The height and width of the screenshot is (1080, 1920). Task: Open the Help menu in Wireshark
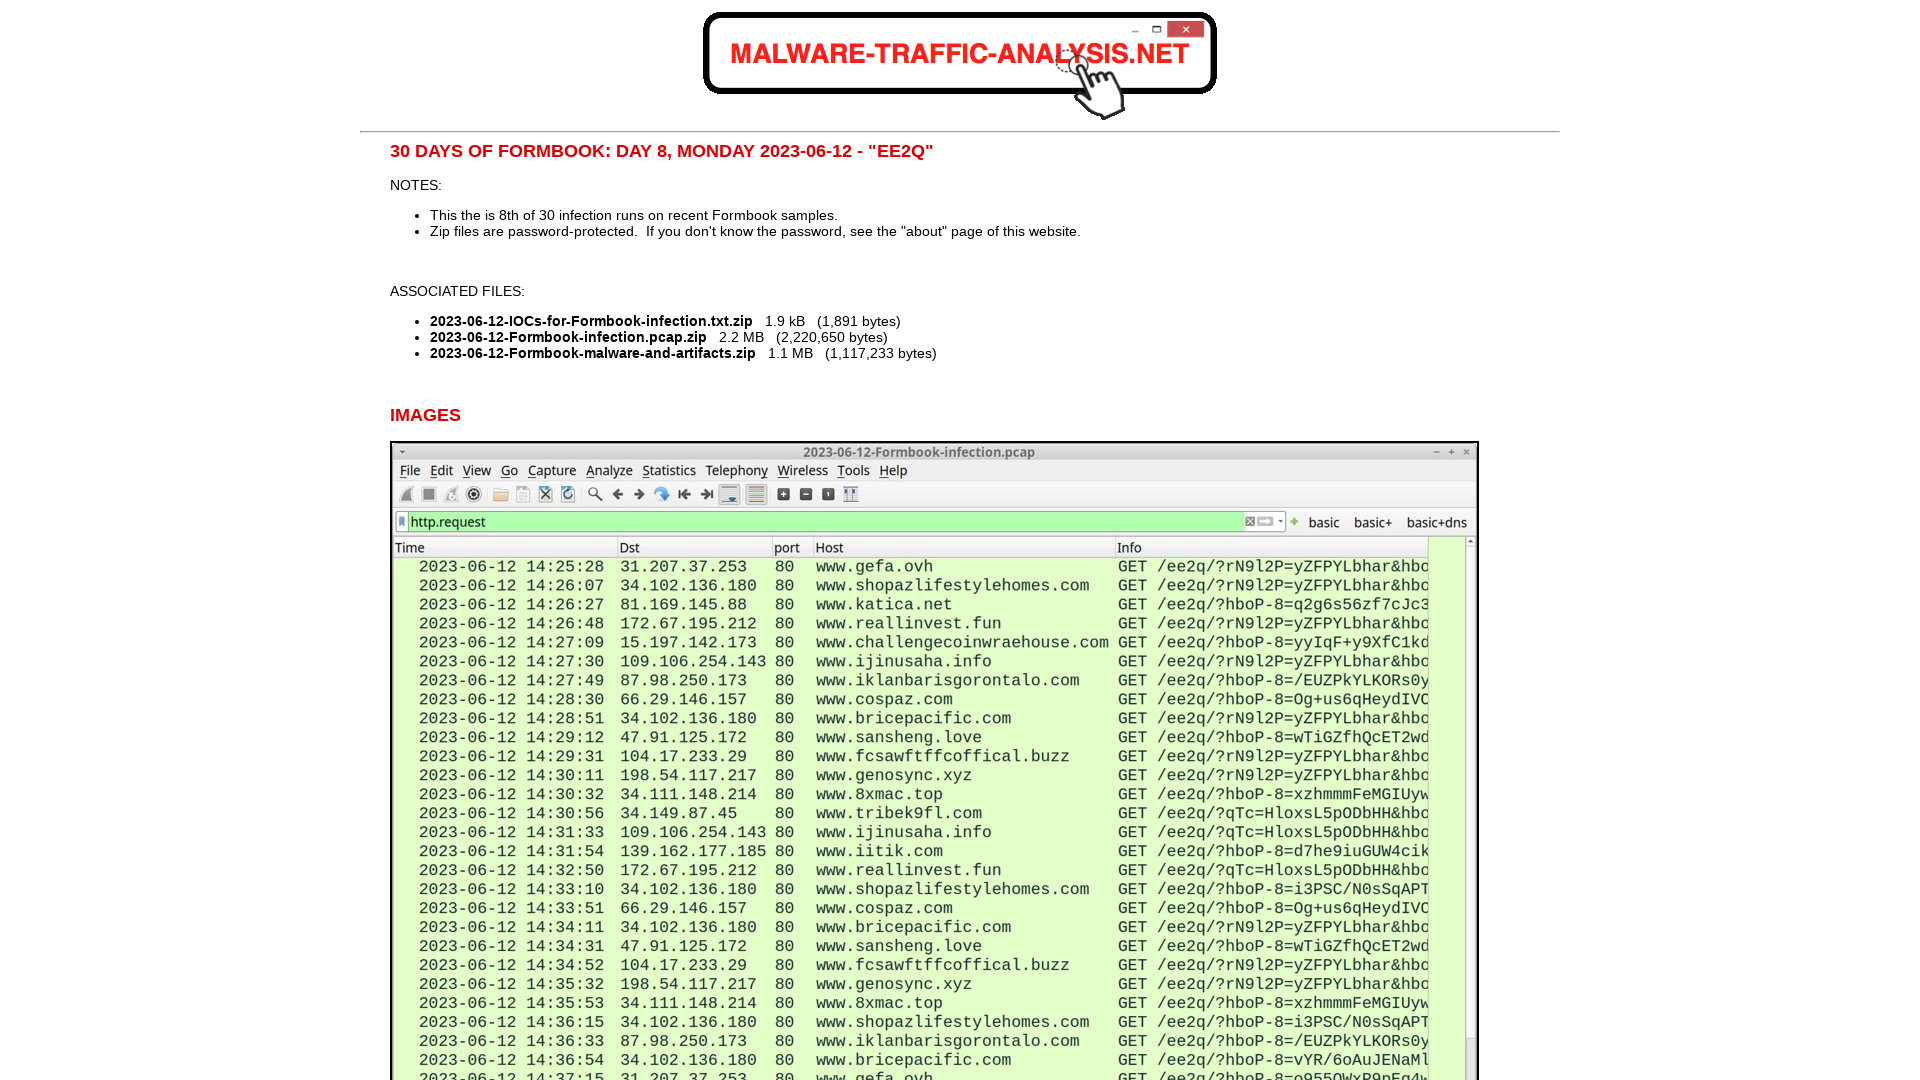tap(893, 471)
